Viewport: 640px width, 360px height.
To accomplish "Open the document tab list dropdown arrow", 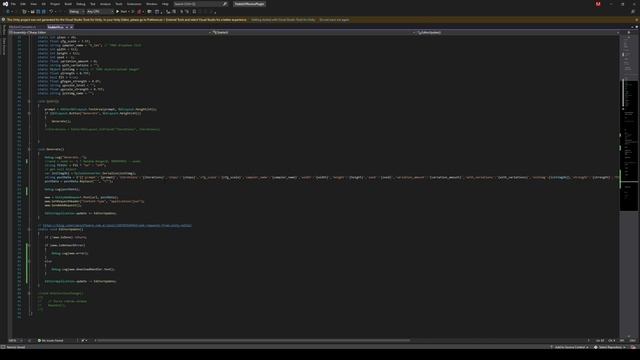I will [x=632, y=27].
